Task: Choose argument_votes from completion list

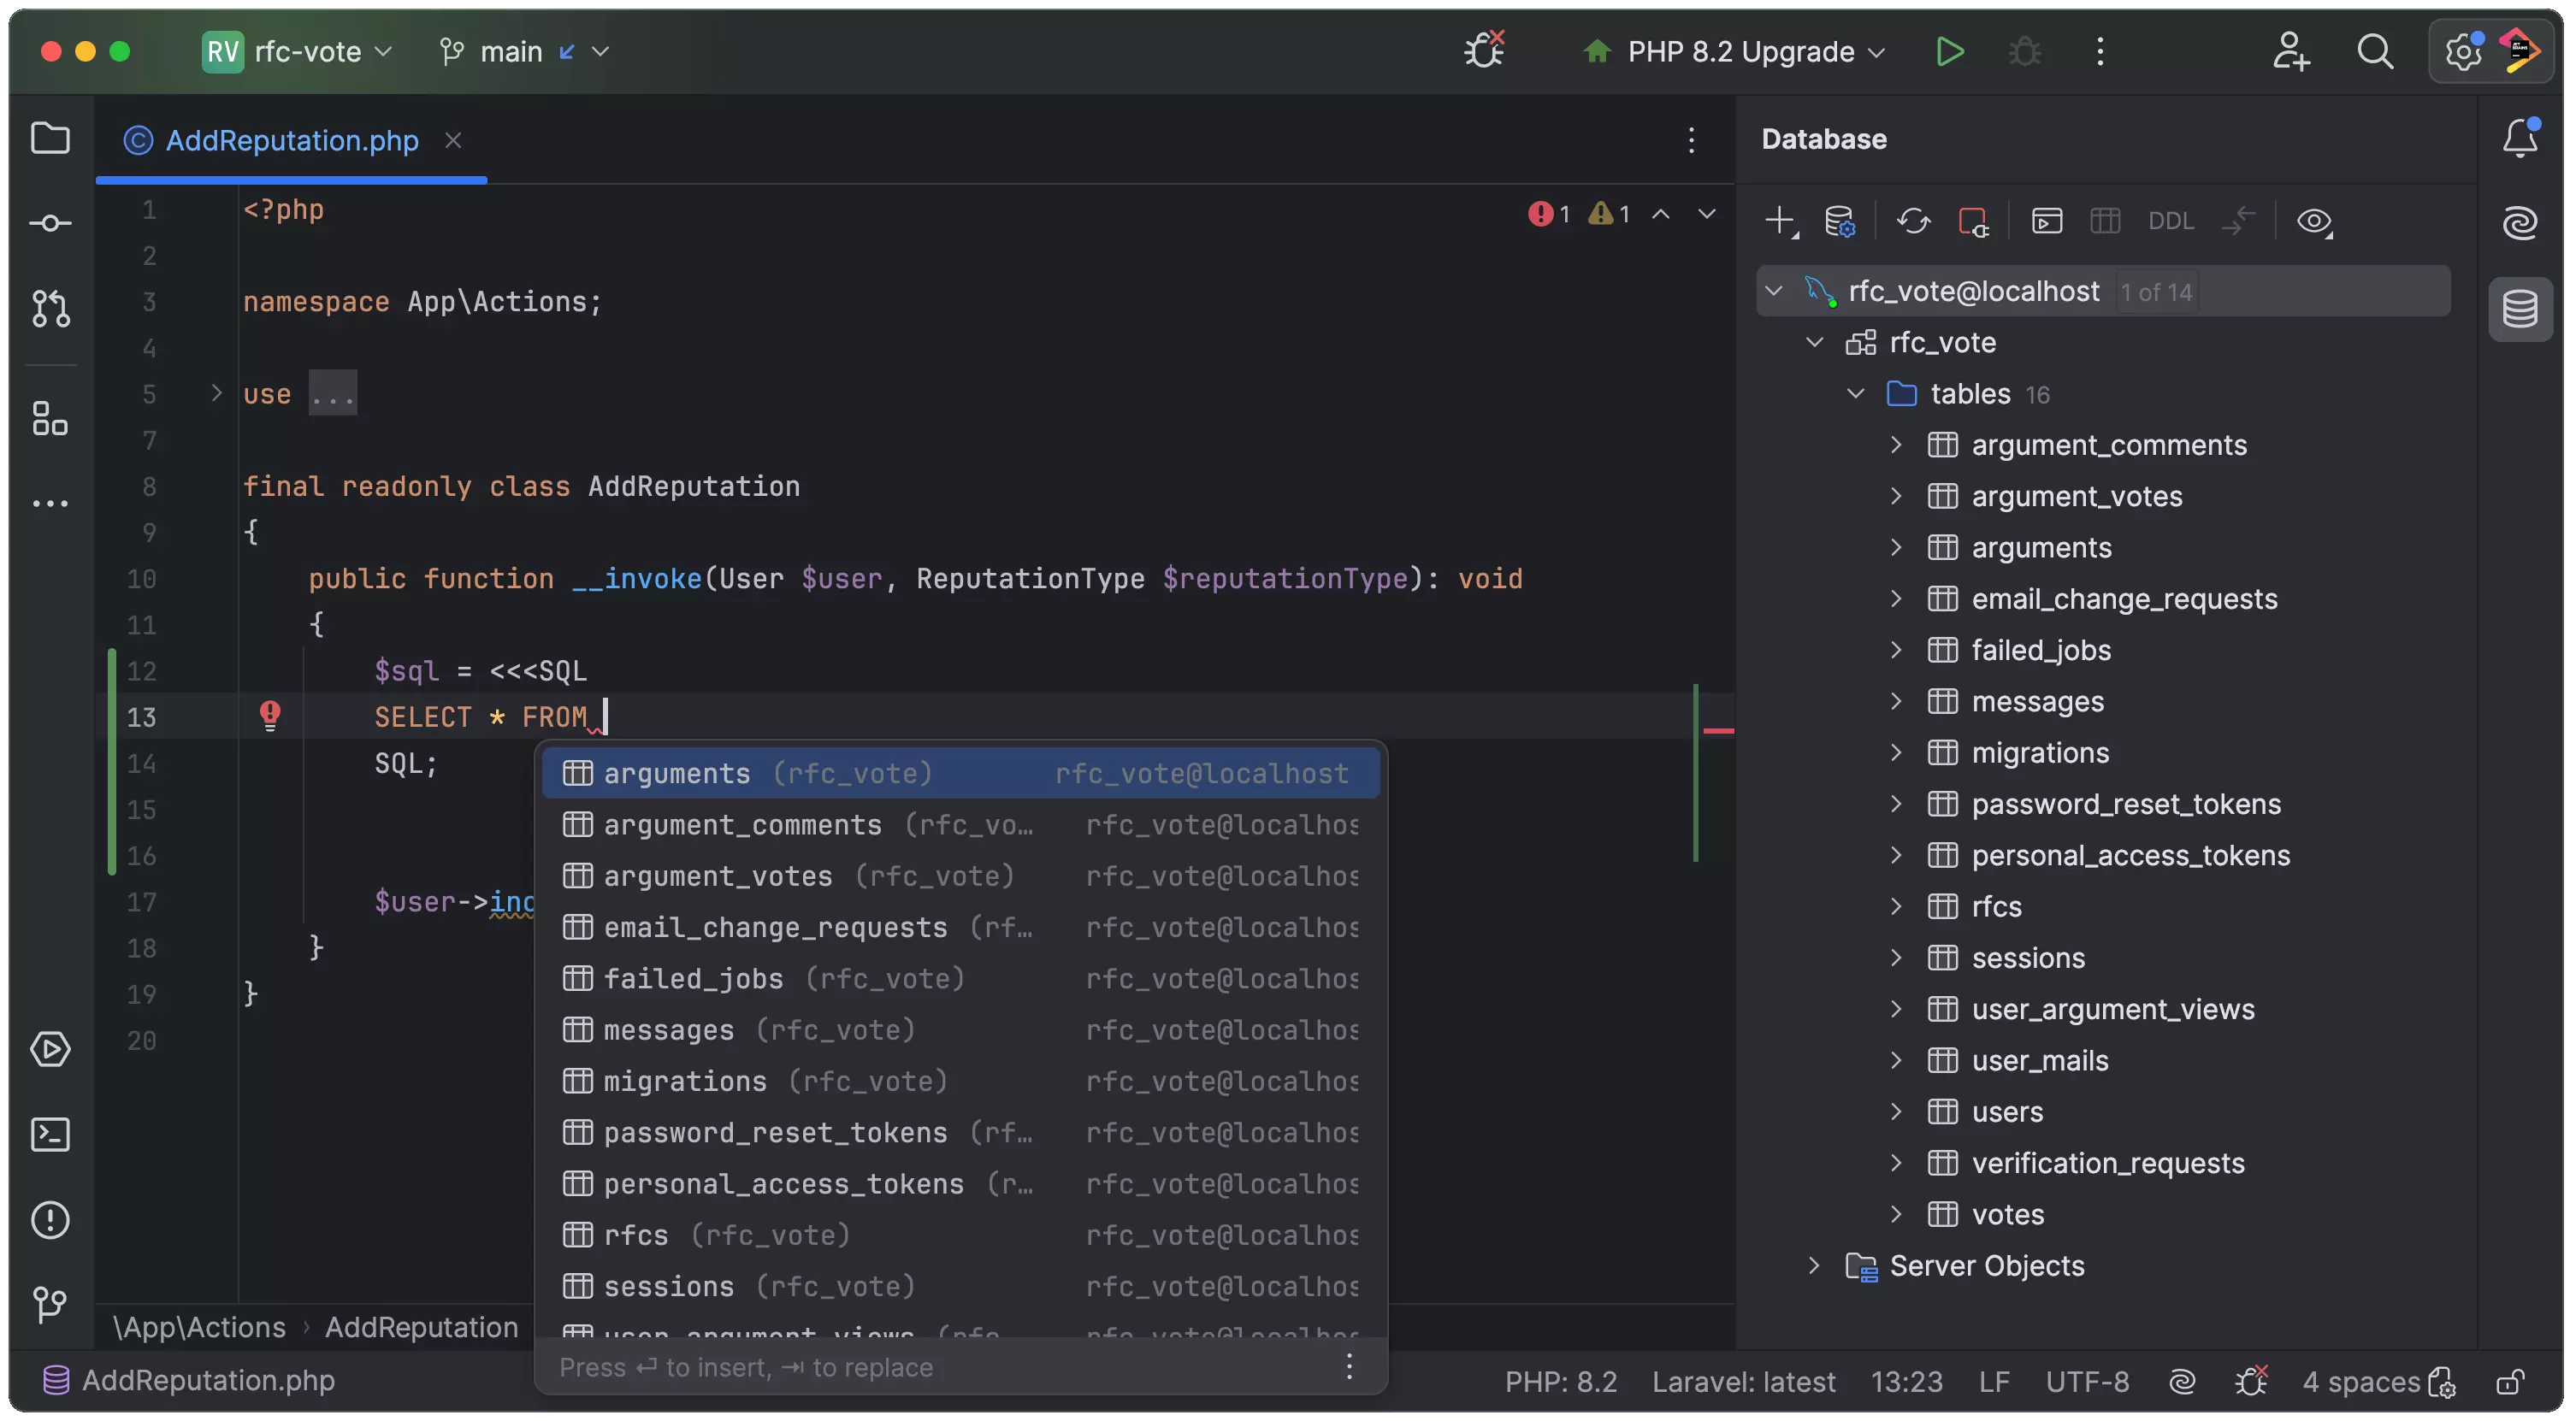Action: coord(717,876)
